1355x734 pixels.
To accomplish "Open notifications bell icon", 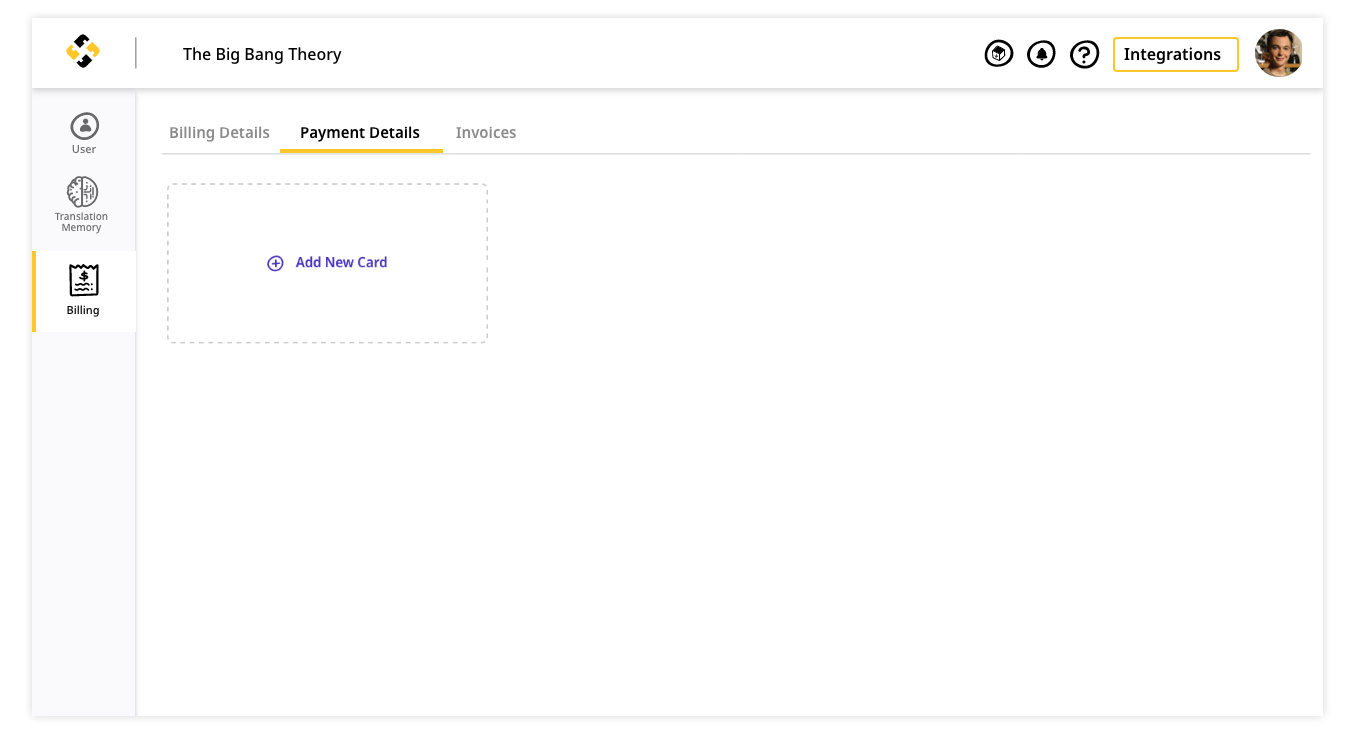I will 1041,54.
